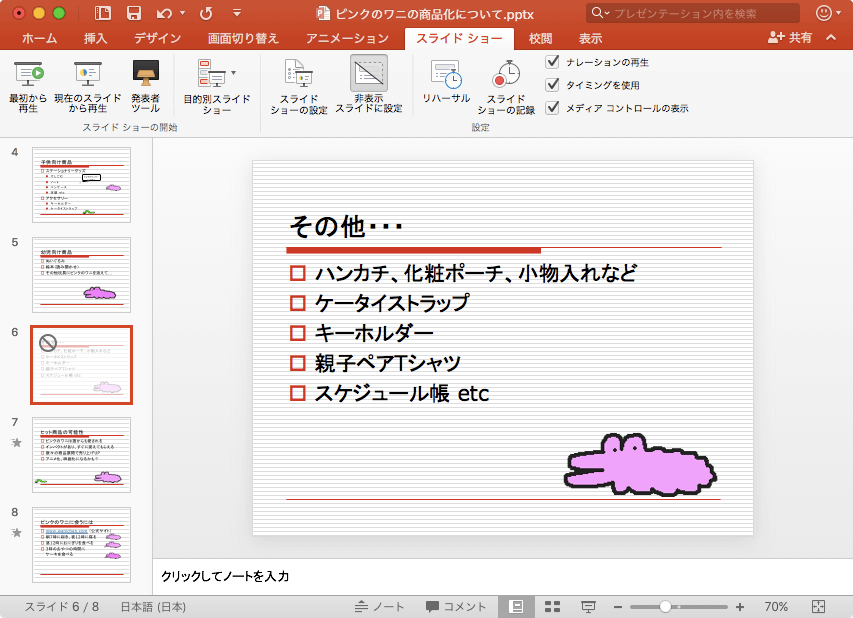Screen dimensions: 853x618
Task: Switch to the デザイン tab
Action: point(157,38)
